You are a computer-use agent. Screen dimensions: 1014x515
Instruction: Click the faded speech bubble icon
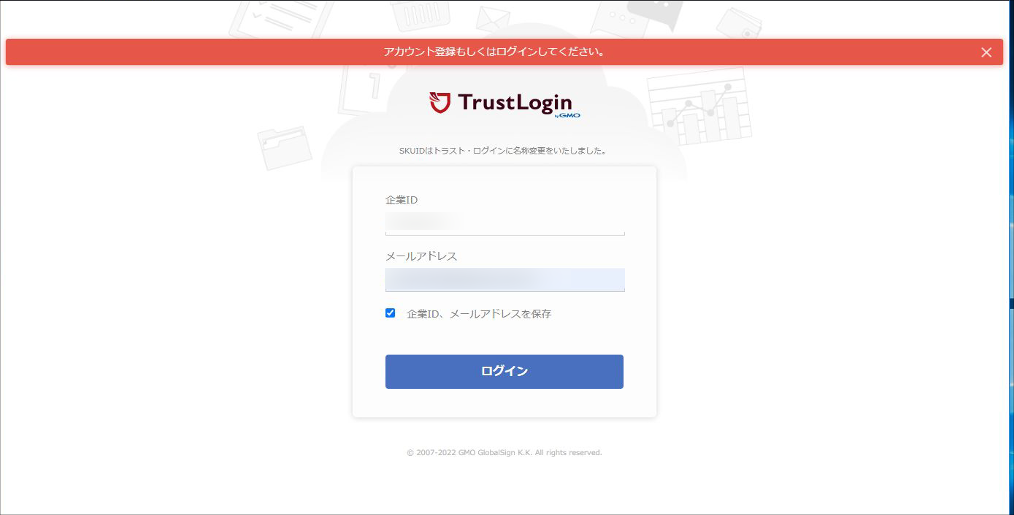pos(636,18)
